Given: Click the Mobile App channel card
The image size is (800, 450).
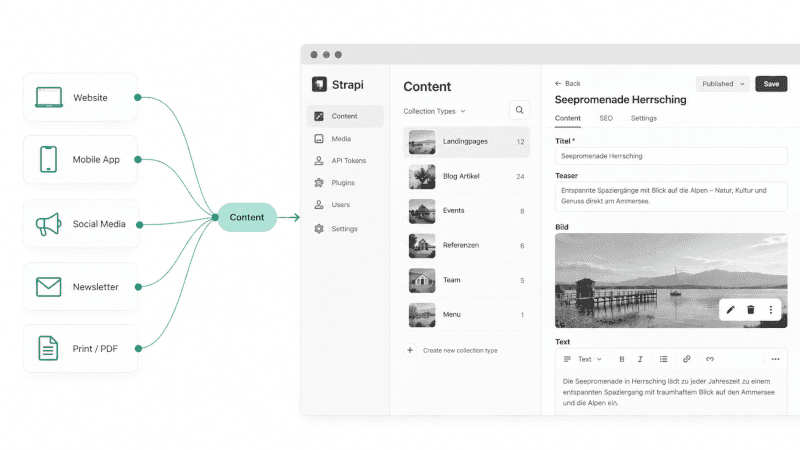Looking at the screenshot, I should (x=81, y=159).
